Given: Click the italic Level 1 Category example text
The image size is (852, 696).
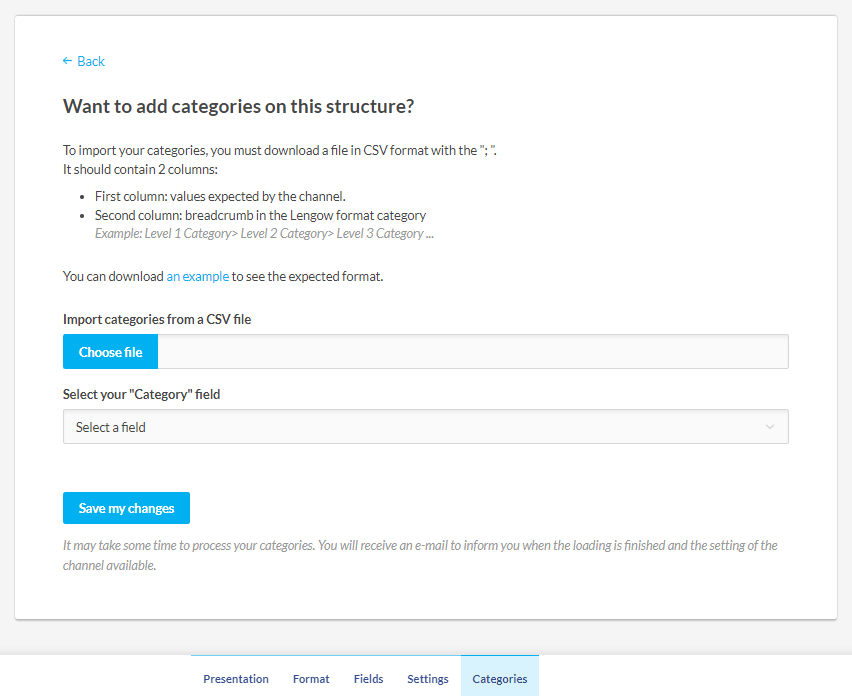Looking at the screenshot, I should [x=264, y=234].
